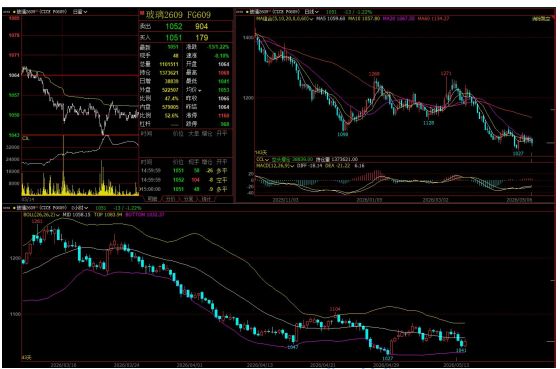Click the 买入 bid price 1051
This screenshot has width=560, height=369.
click(174, 38)
